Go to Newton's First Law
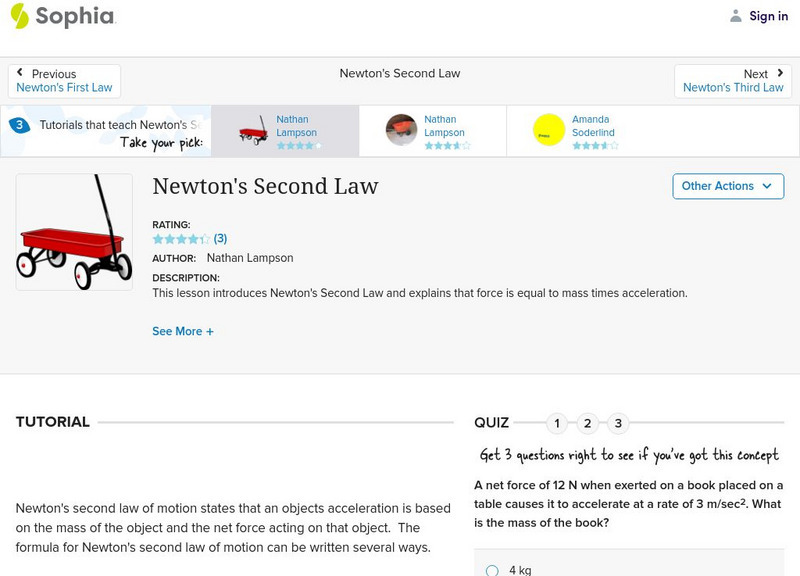 [64, 88]
